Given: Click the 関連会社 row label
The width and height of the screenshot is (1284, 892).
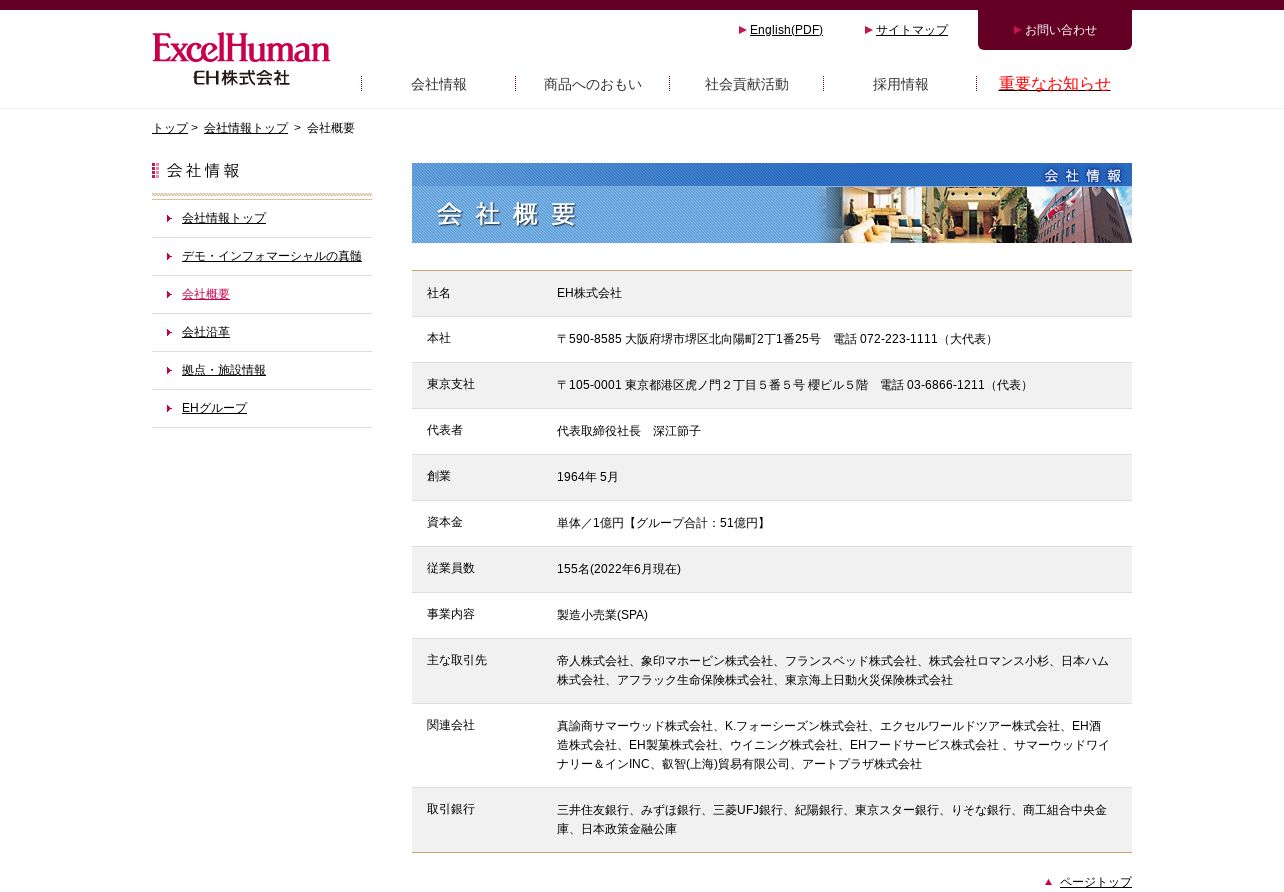Looking at the screenshot, I should [451, 725].
